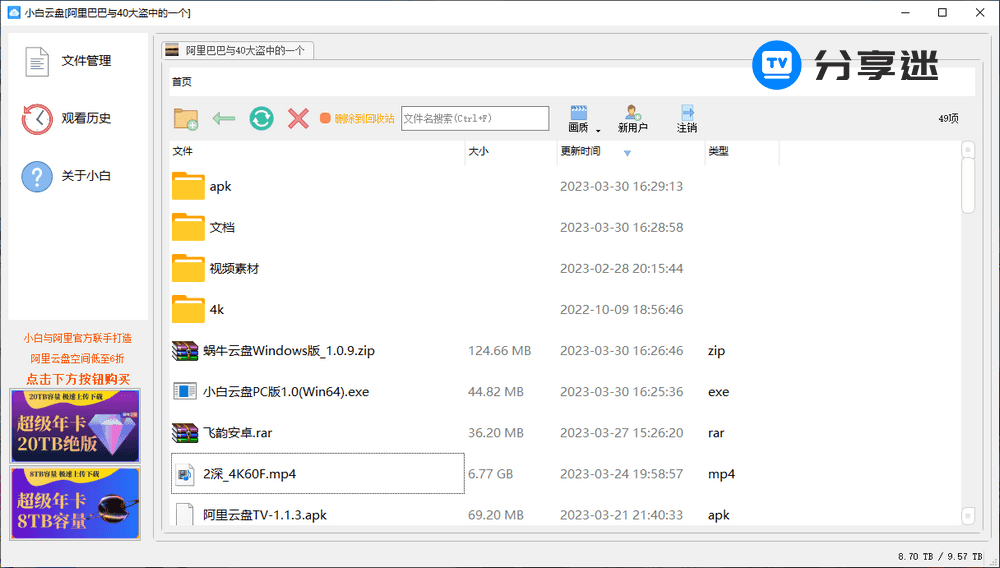Viewport: 1000px width, 568px height.
Task: Sort files by 大小 column
Action: (478, 152)
